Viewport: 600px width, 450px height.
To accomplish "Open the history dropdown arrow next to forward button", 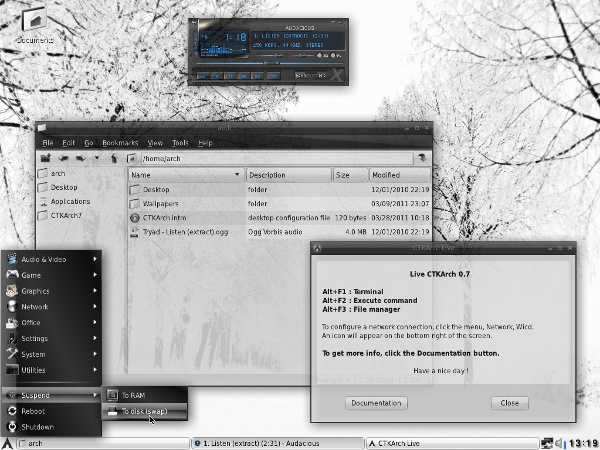I will tap(97, 157).
